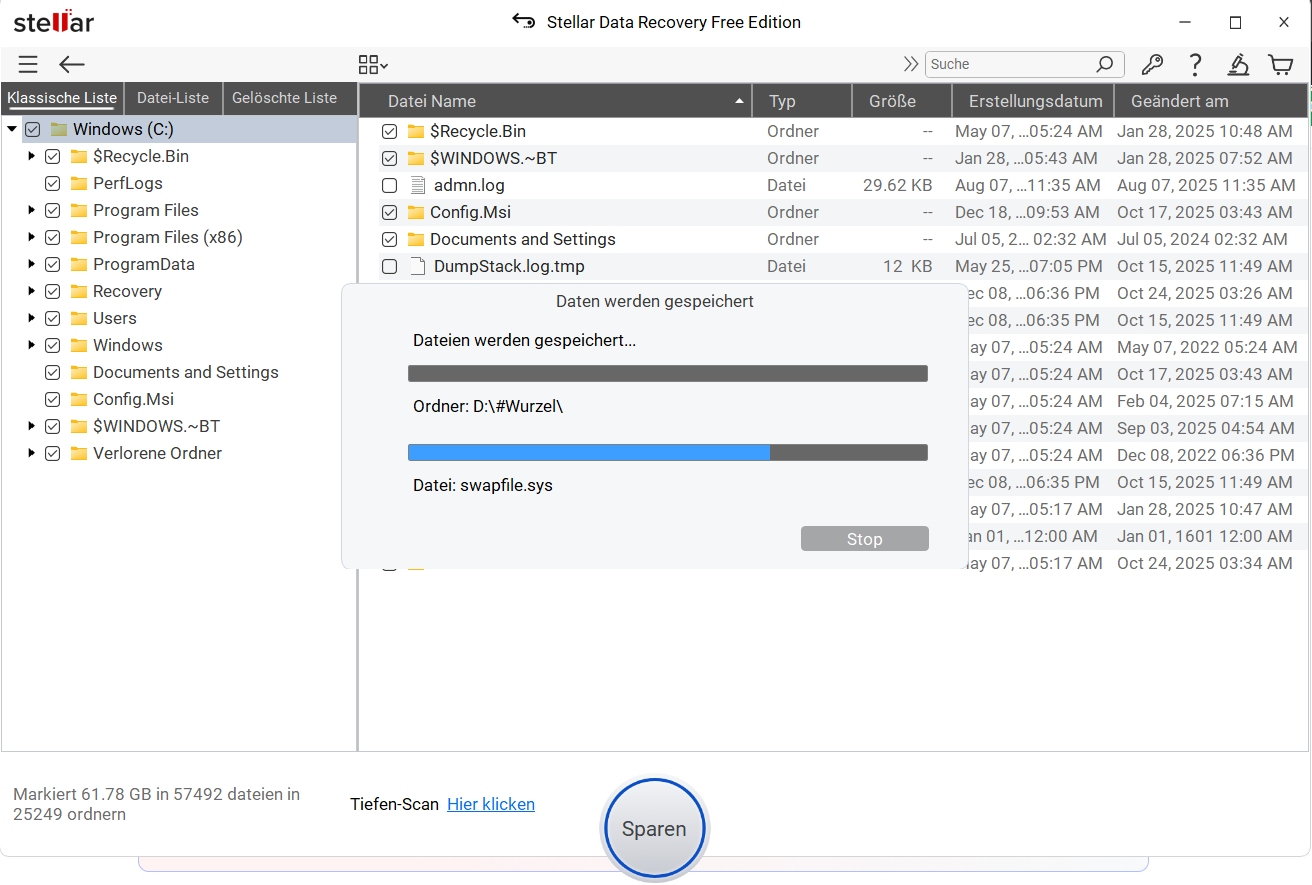
Task: Click the double chevron beside search
Action: 910,64
